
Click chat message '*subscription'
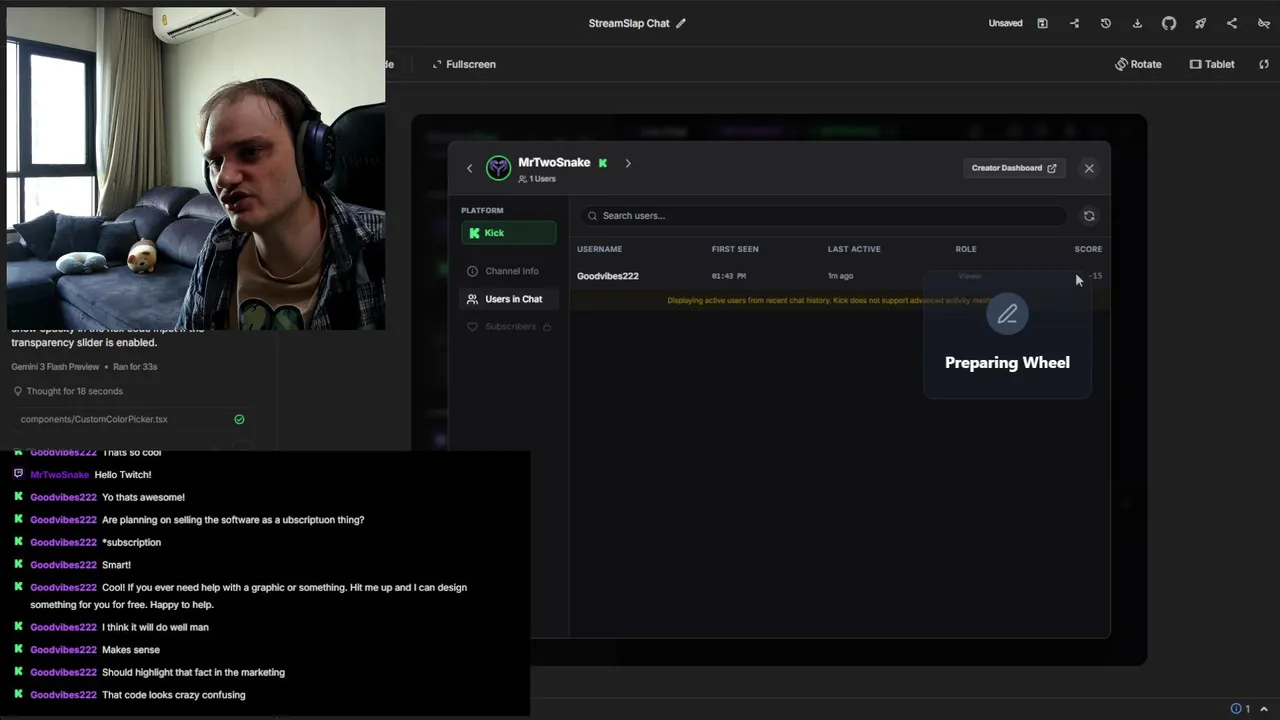[x=131, y=542]
